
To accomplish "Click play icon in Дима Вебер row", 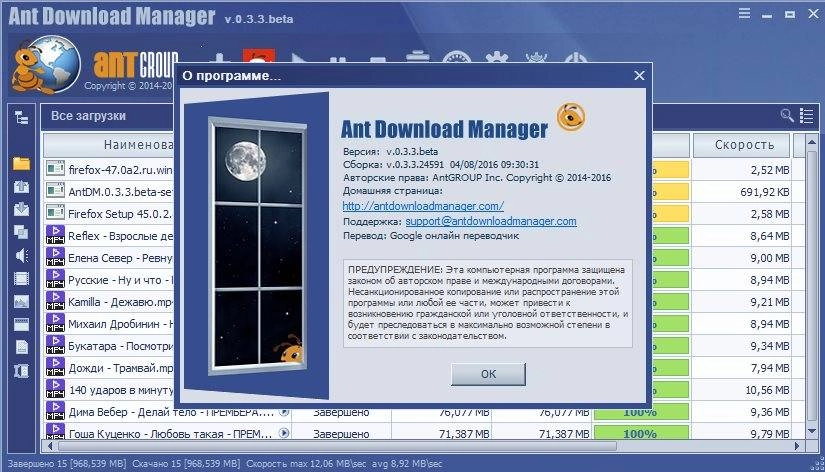I will [x=284, y=411].
